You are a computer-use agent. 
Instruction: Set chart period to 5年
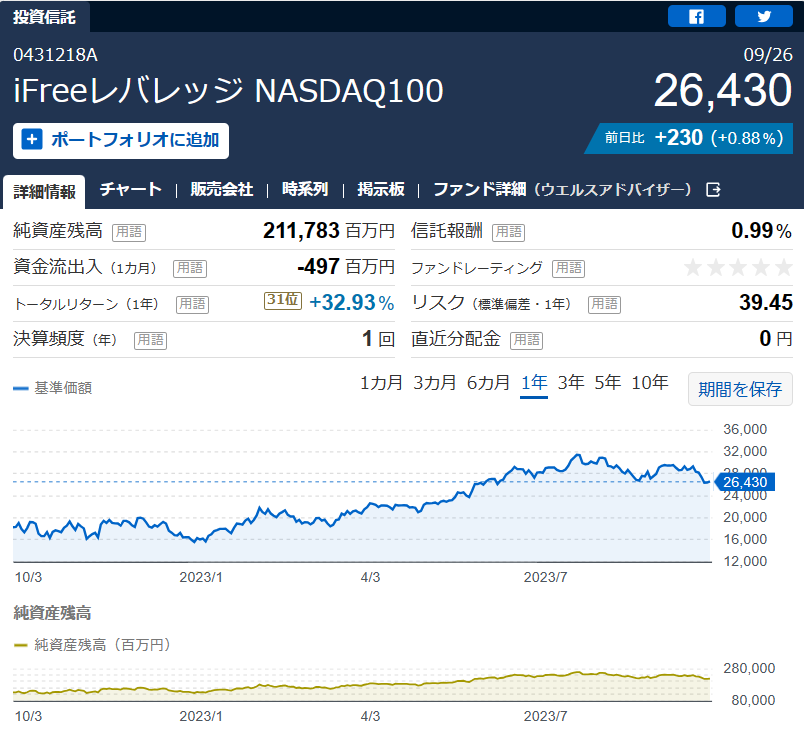[608, 382]
